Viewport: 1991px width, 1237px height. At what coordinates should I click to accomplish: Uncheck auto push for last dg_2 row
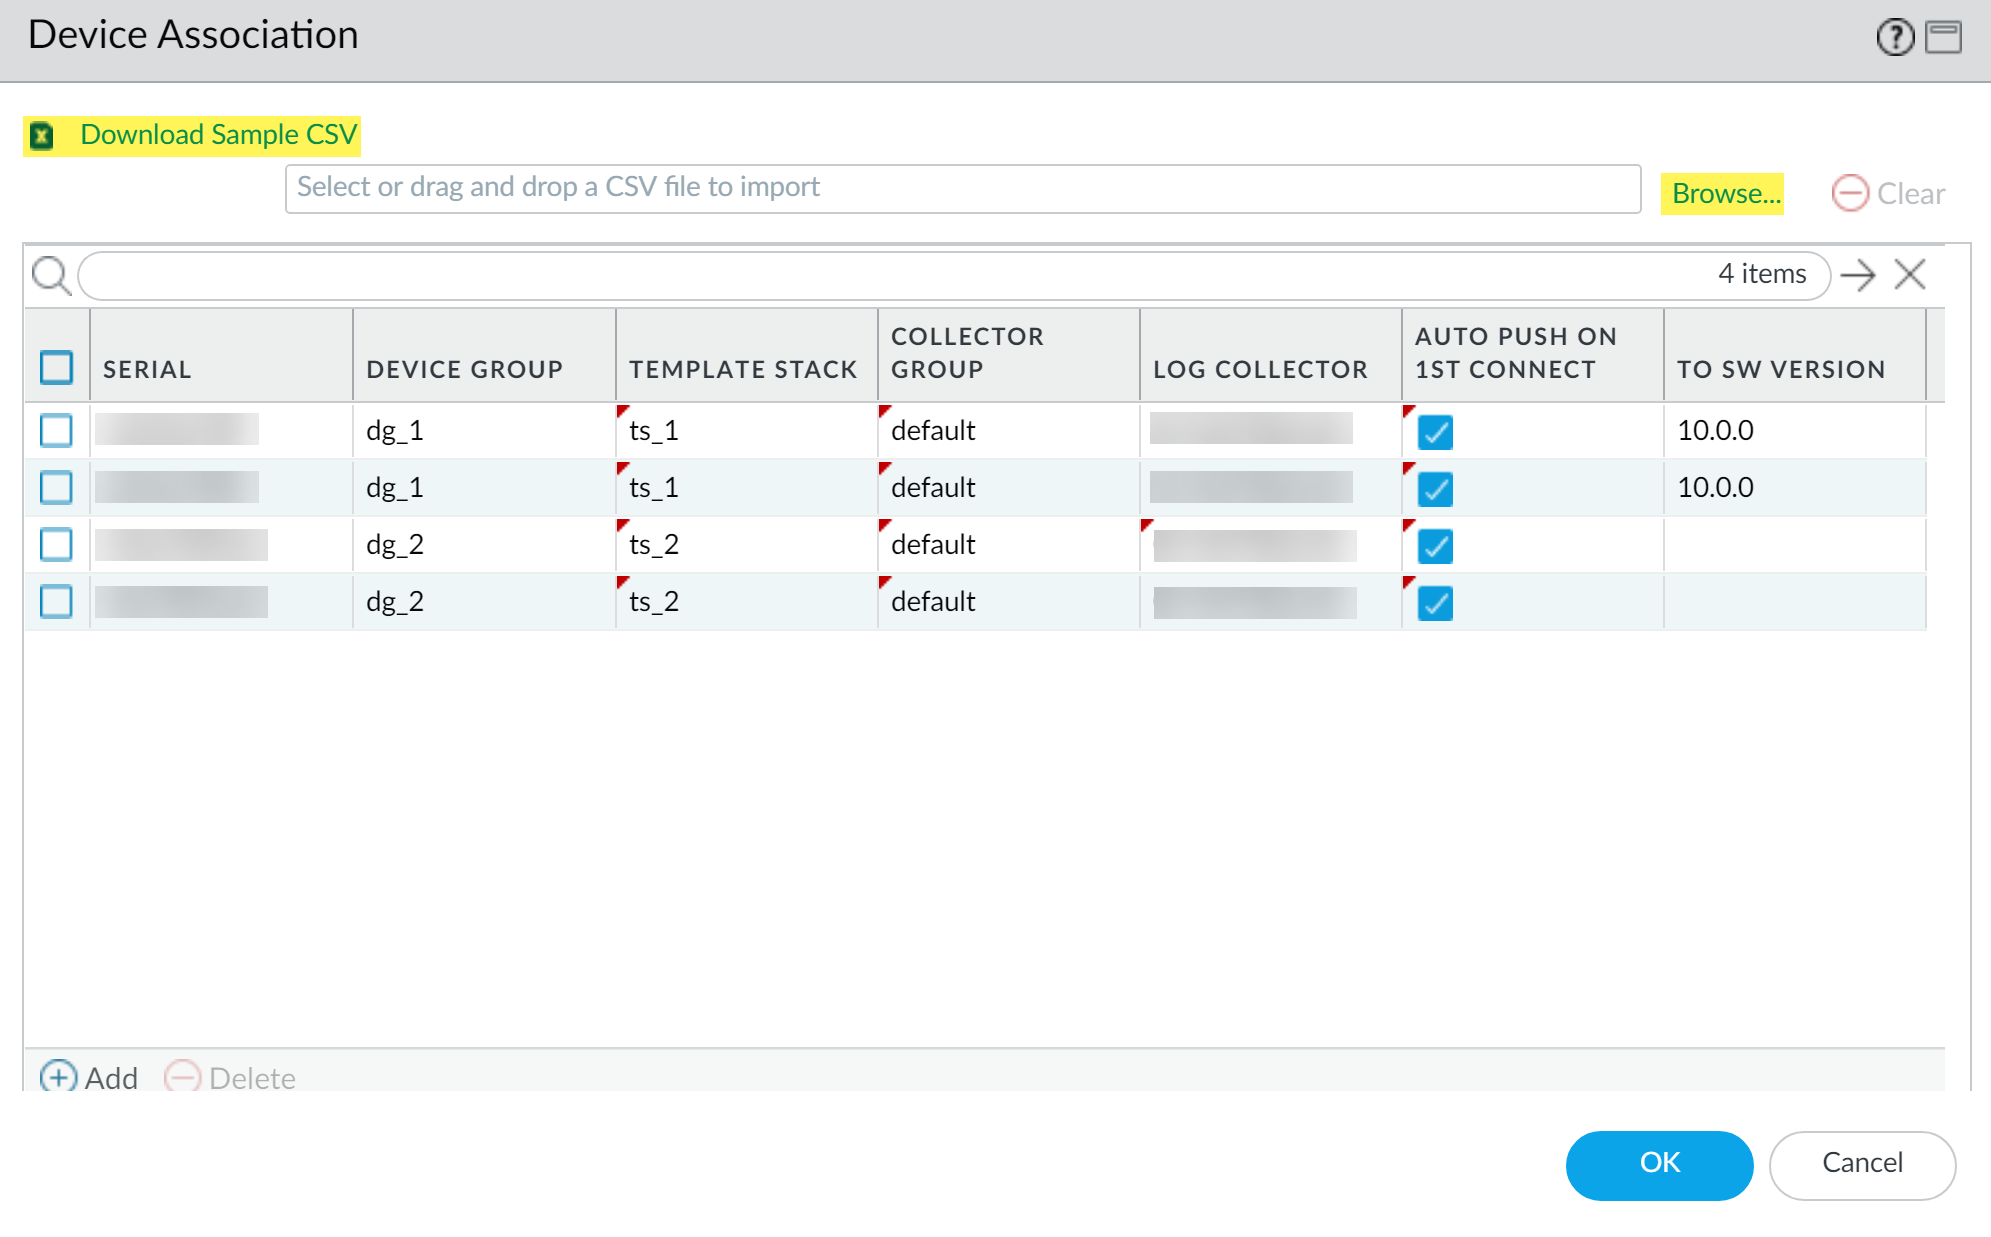coord(1435,603)
